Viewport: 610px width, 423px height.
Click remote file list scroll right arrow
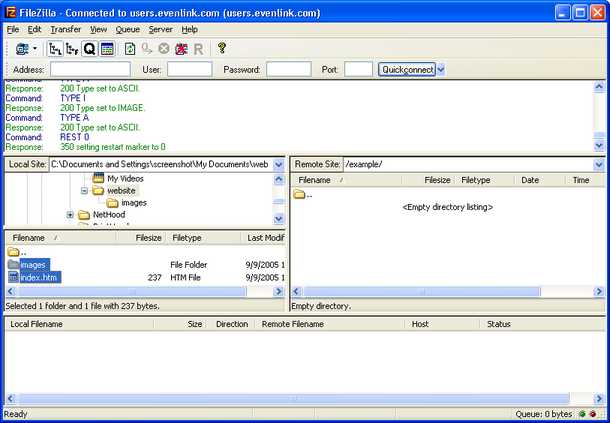click(599, 291)
